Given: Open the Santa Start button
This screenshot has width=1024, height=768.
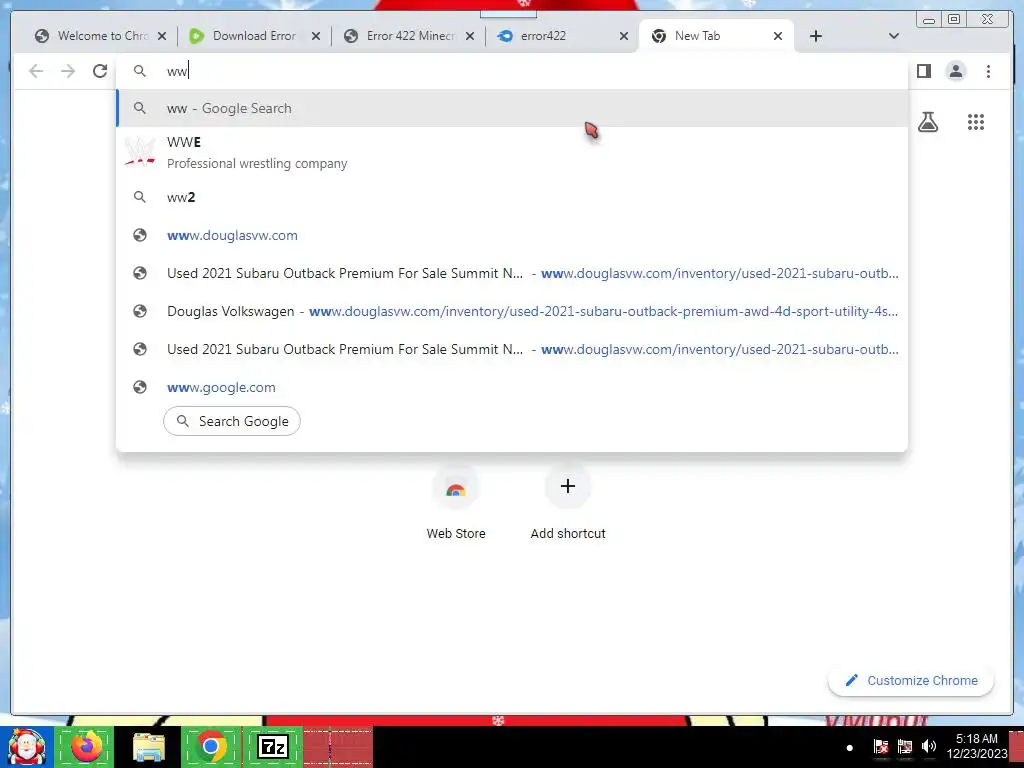Looking at the screenshot, I should [x=27, y=746].
